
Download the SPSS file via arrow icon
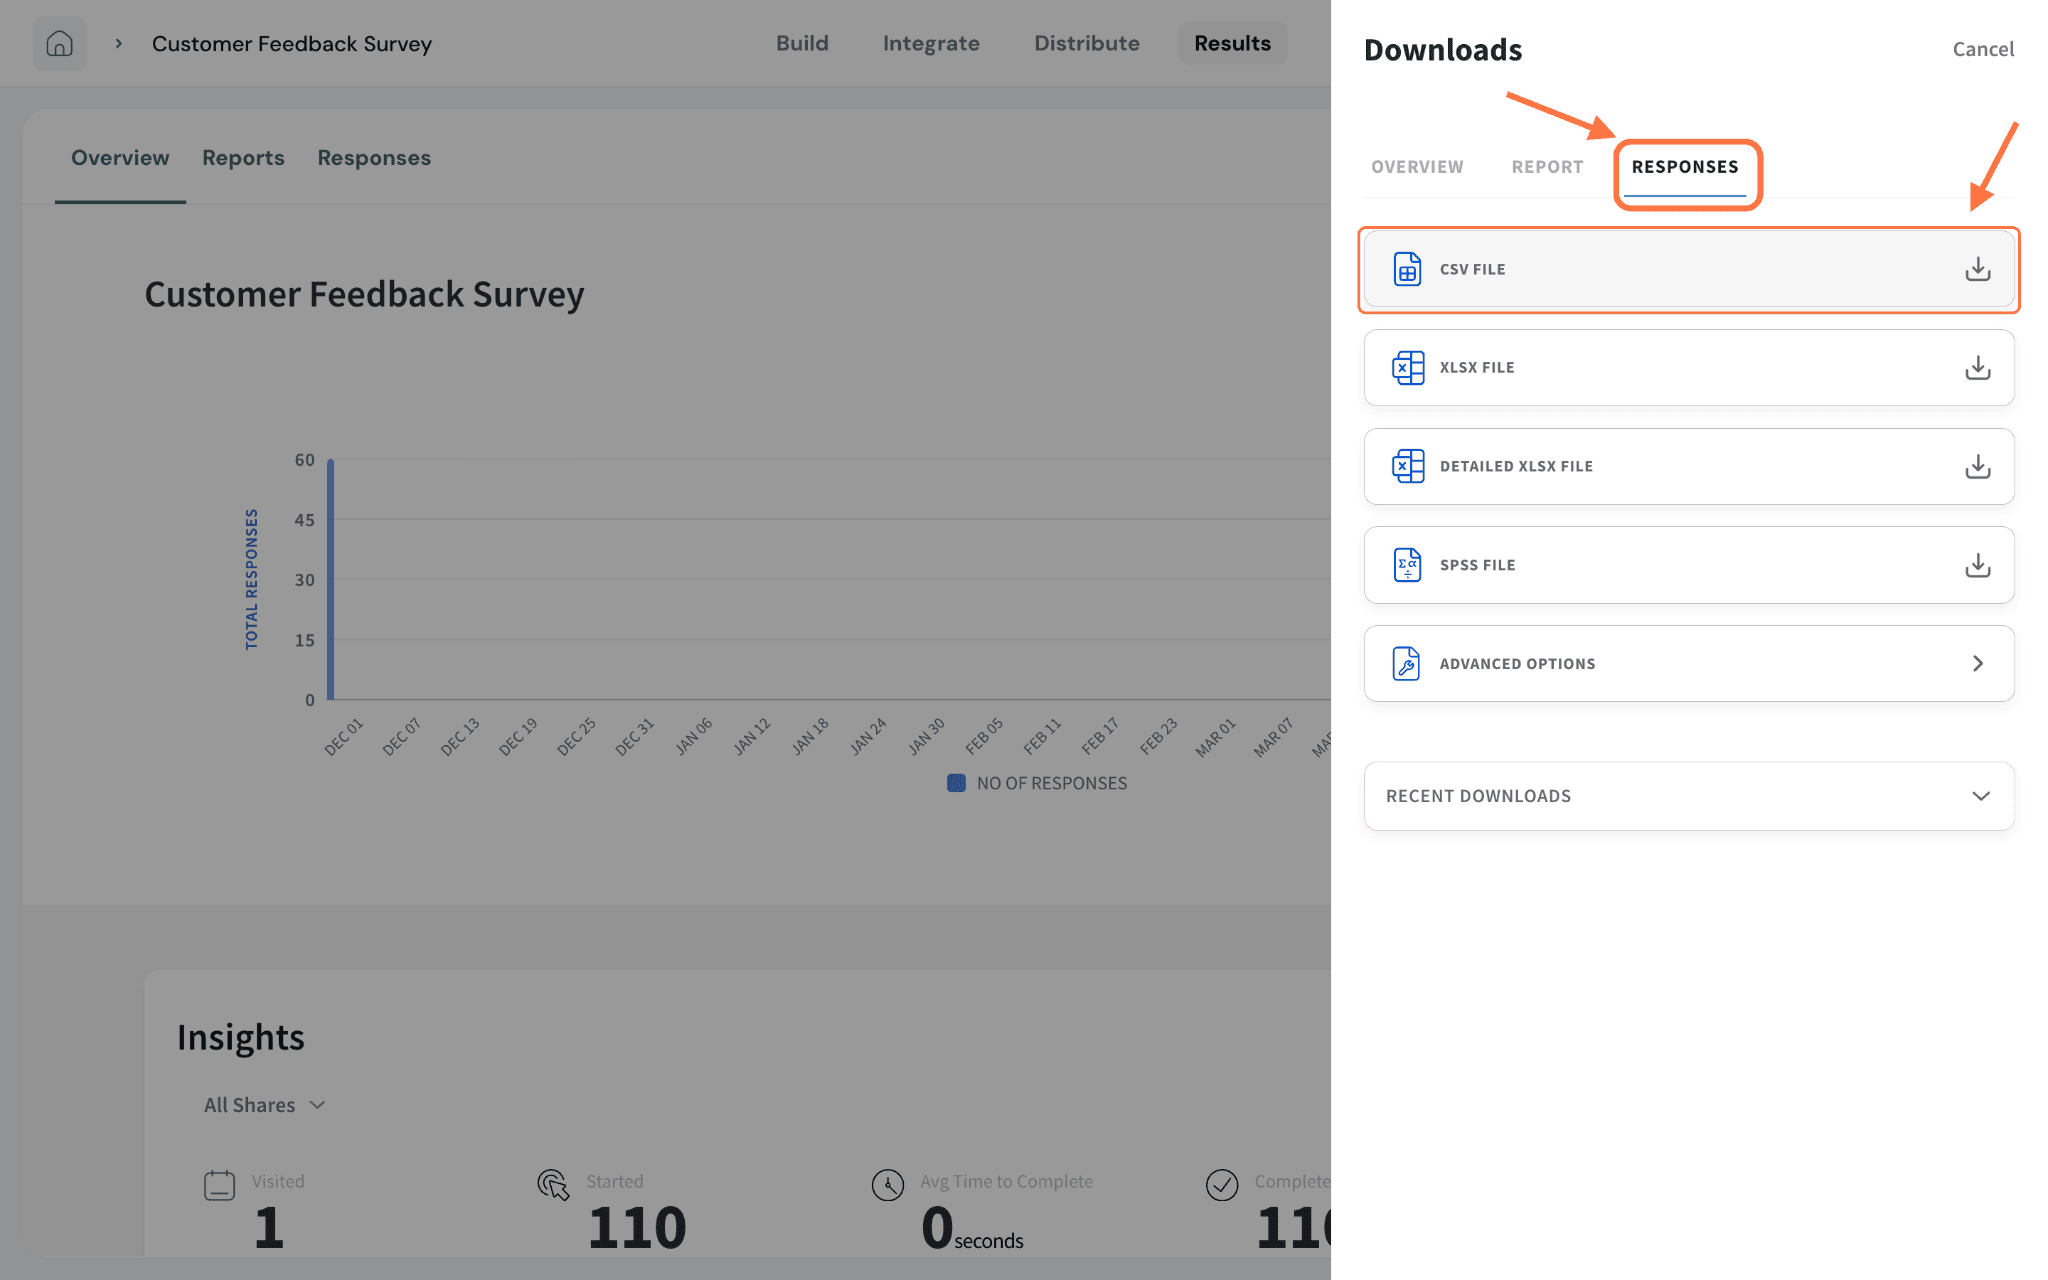pyautogui.click(x=1977, y=565)
